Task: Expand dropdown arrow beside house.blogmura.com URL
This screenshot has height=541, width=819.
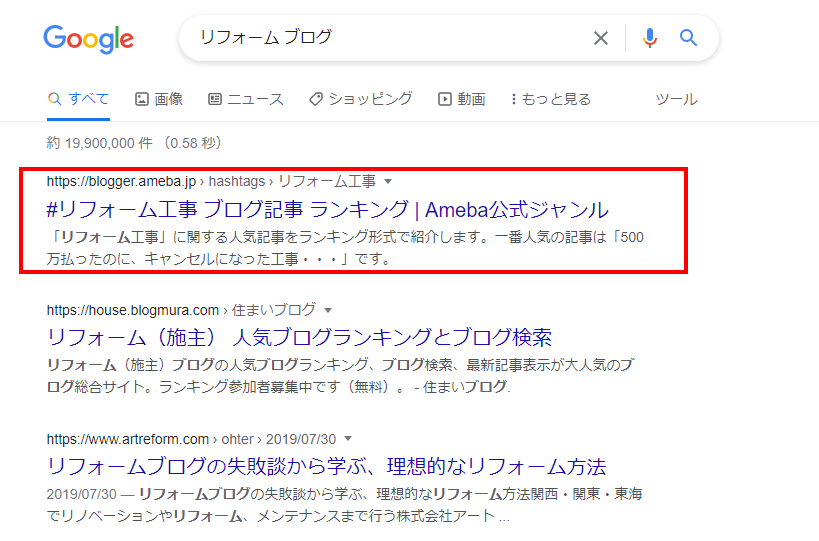Action: click(328, 310)
